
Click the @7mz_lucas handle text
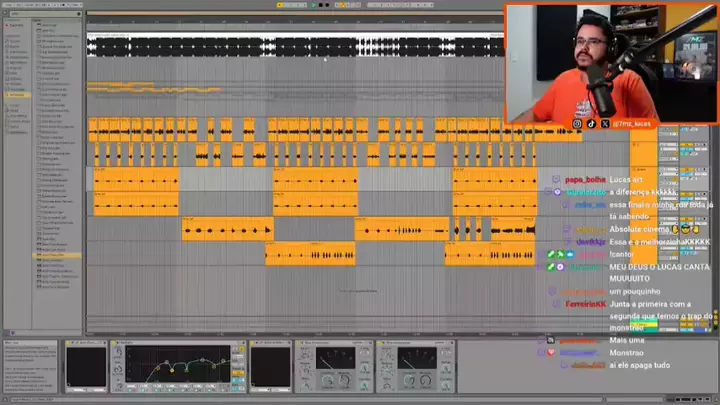point(631,123)
